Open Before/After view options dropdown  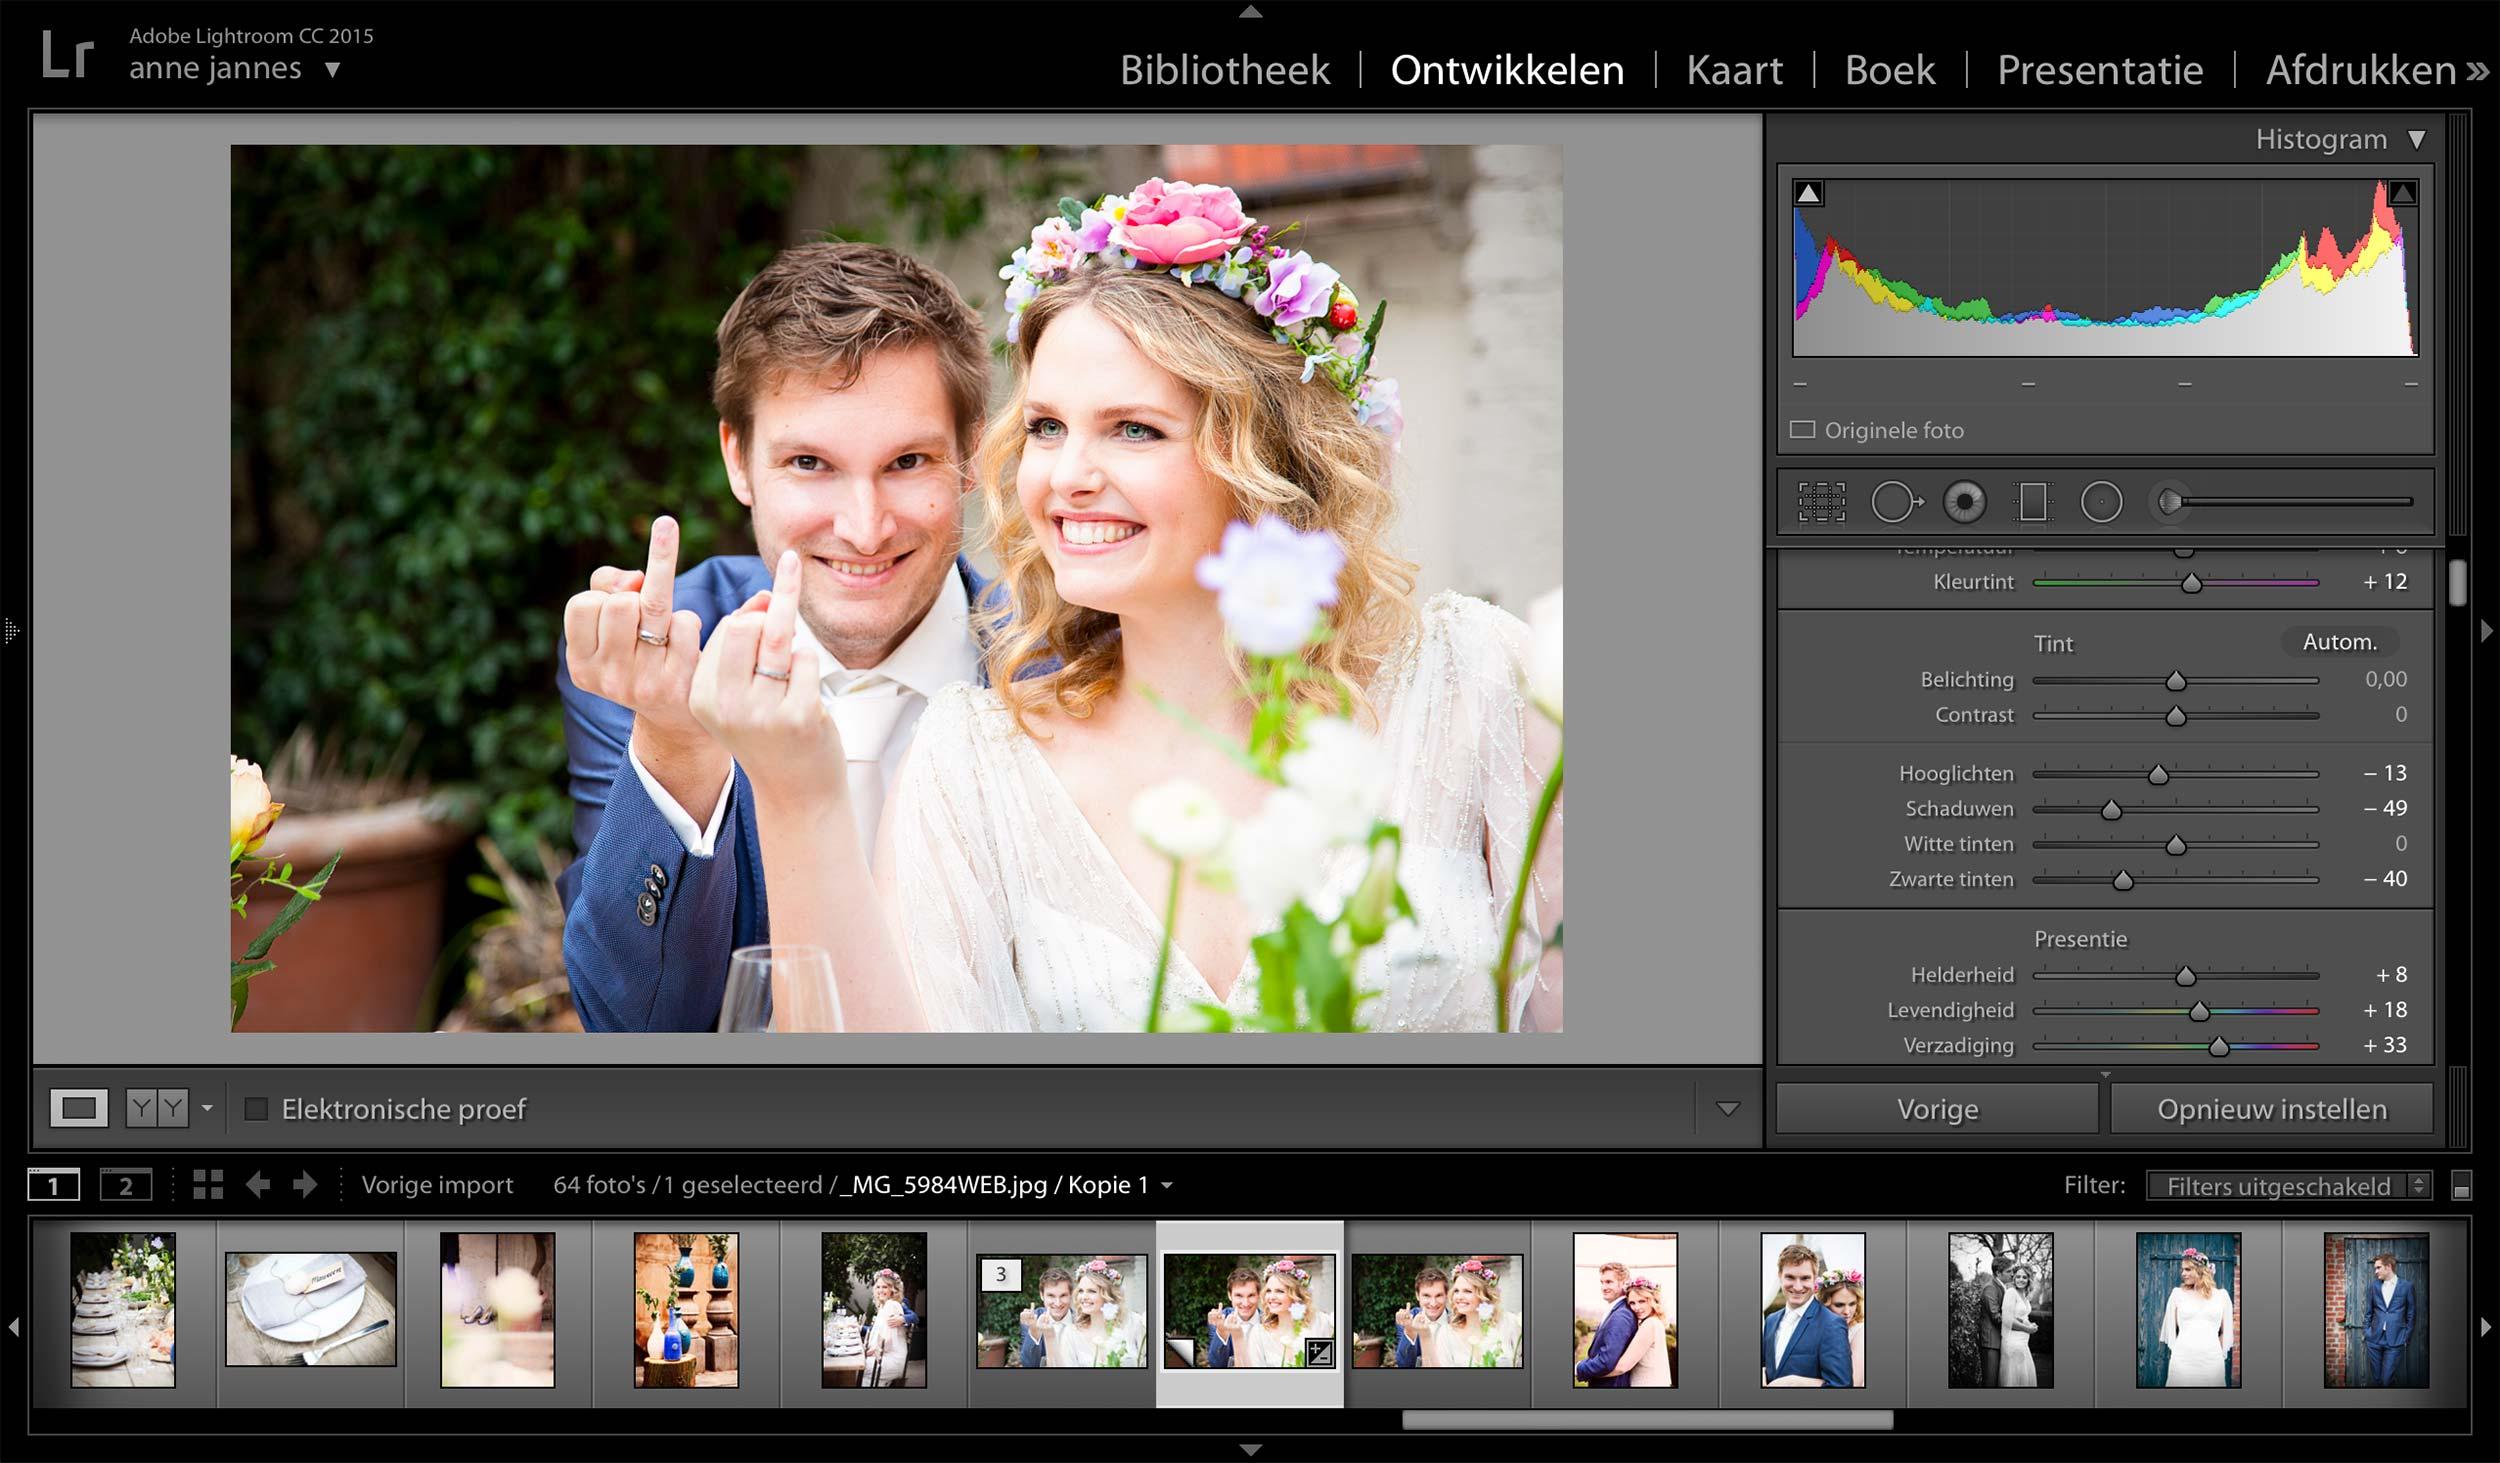pyautogui.click(x=207, y=1109)
